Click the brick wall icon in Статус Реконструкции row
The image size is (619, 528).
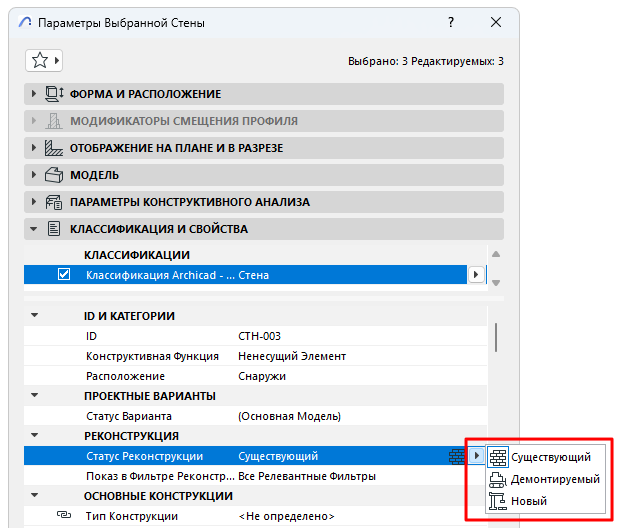pos(457,456)
